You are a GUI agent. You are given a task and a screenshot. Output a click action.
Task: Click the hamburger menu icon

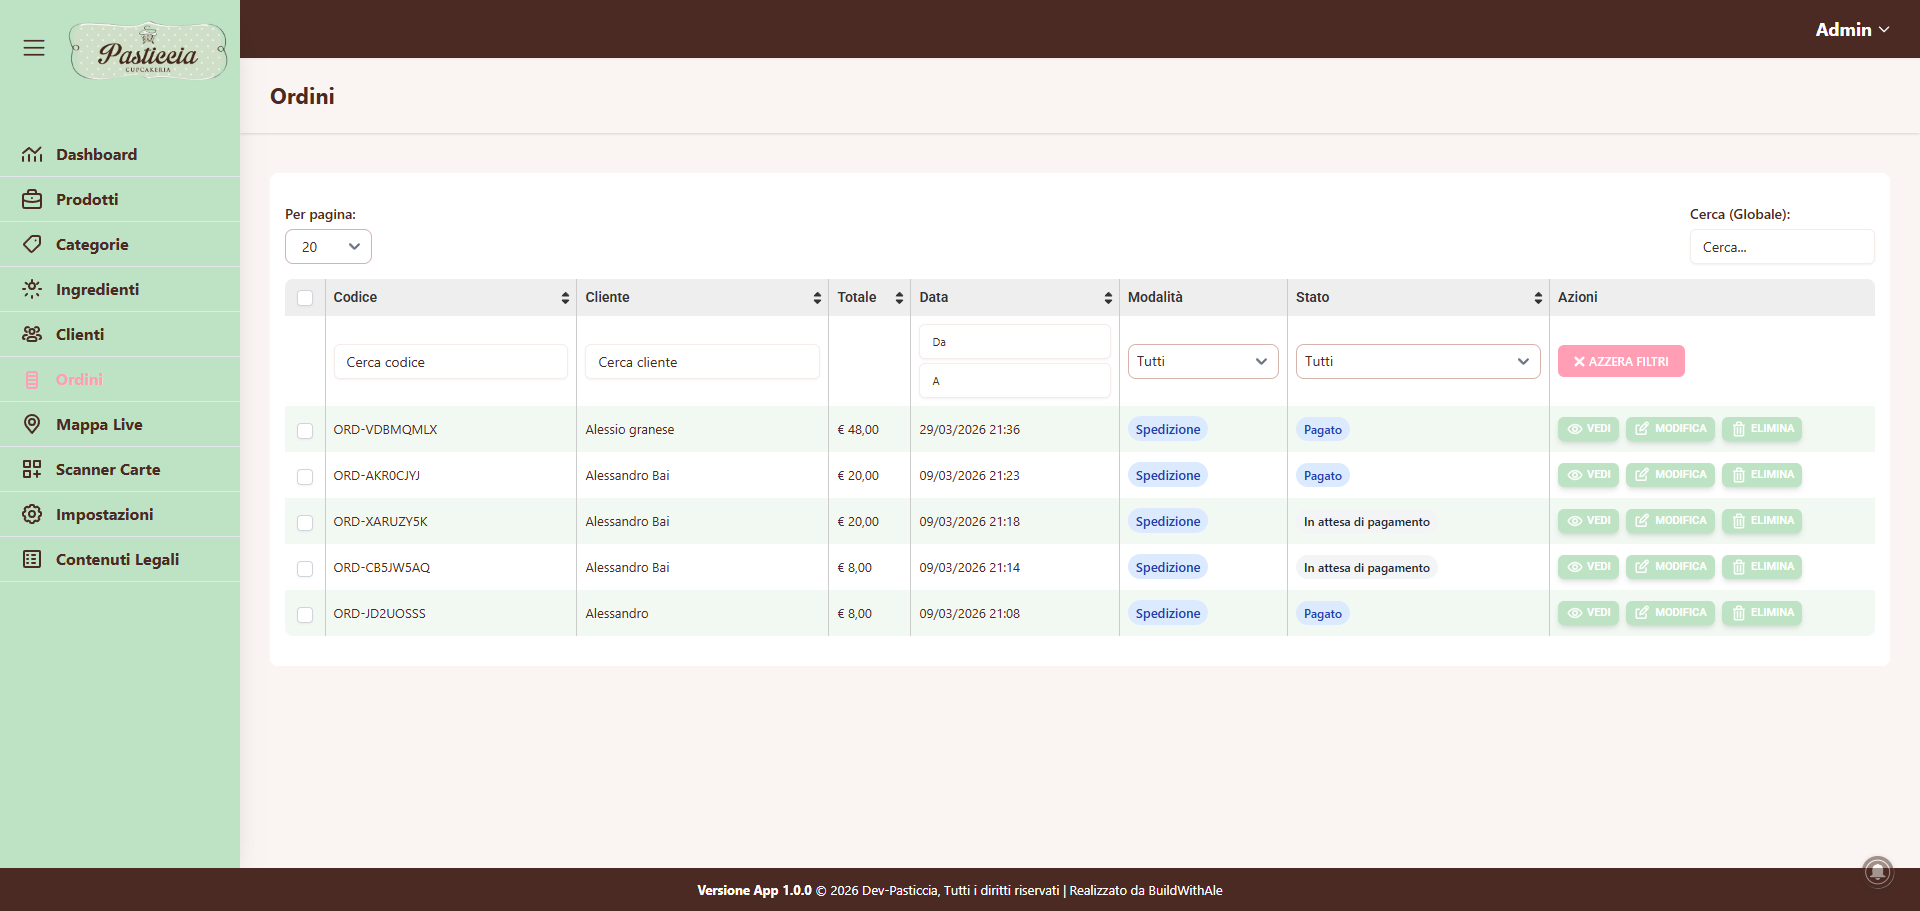tap(34, 48)
